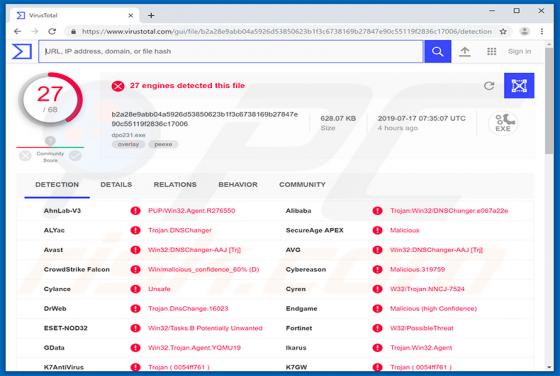Open the blue graph network icon

pos(519,86)
